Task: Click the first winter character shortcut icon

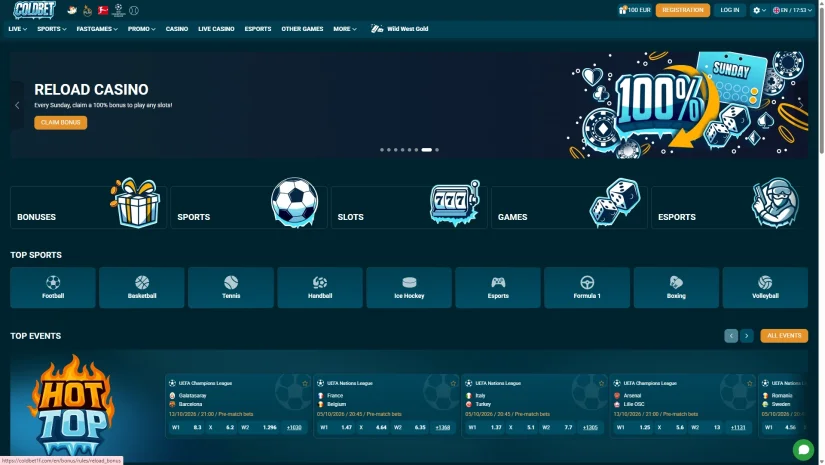Action: [x=72, y=10]
